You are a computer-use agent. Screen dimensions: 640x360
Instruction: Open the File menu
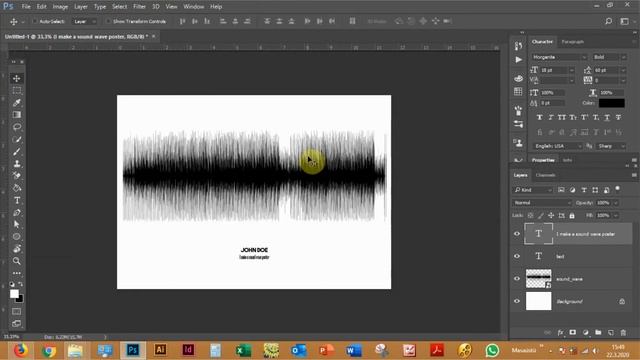[x=26, y=7]
